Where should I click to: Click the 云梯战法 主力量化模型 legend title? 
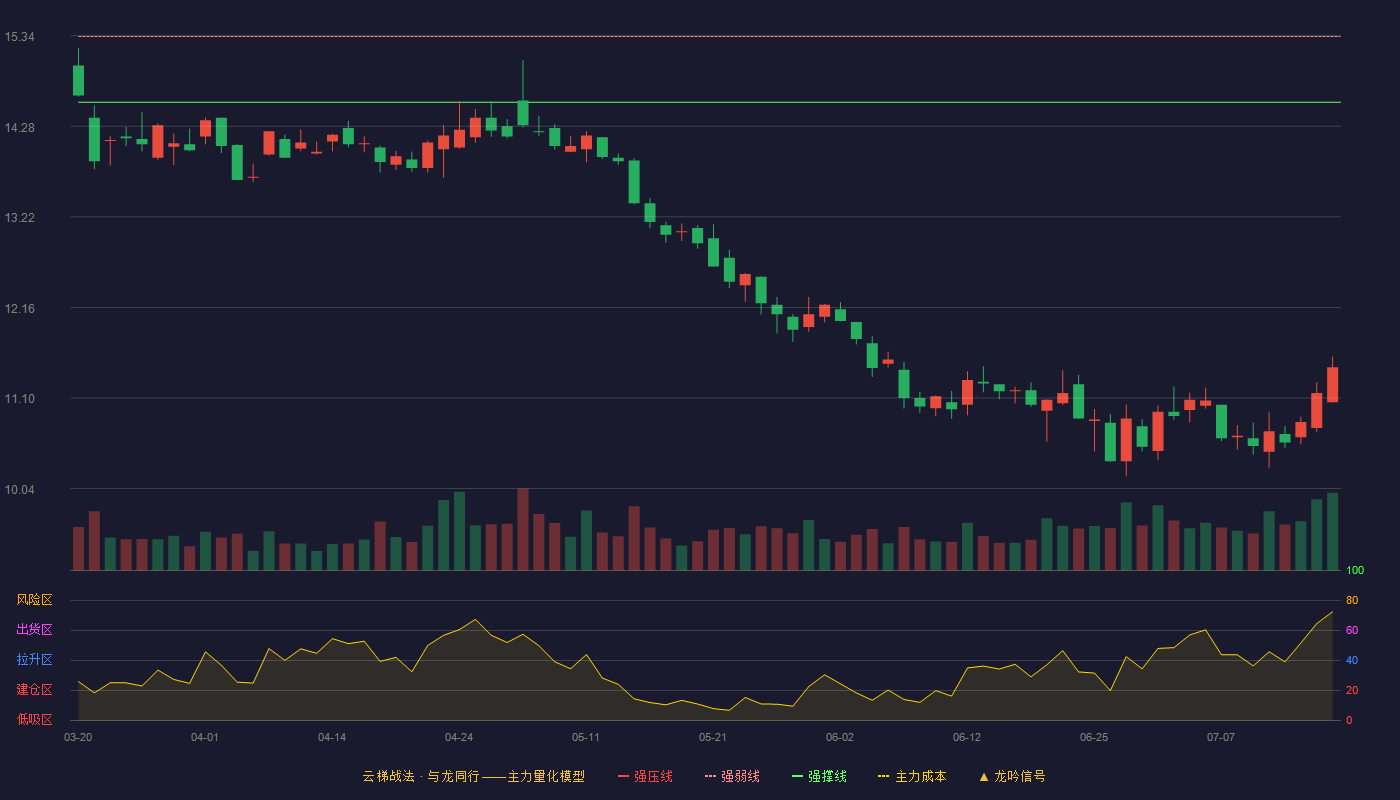coord(473,776)
